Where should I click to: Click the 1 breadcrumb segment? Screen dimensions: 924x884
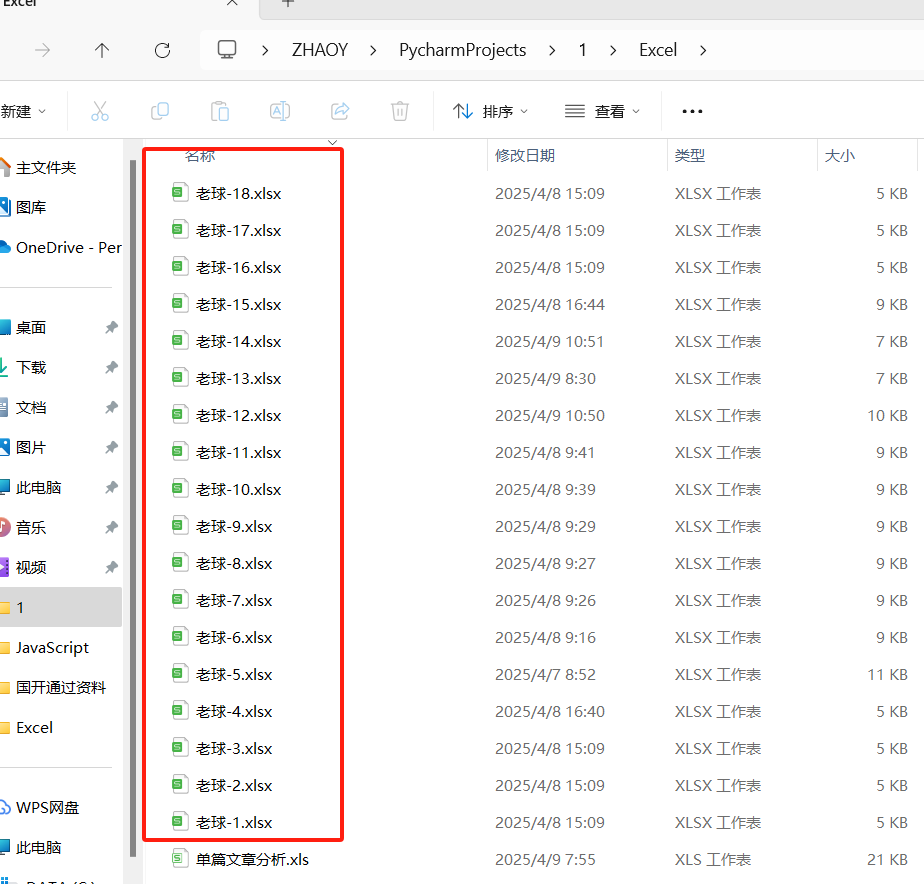click(582, 50)
